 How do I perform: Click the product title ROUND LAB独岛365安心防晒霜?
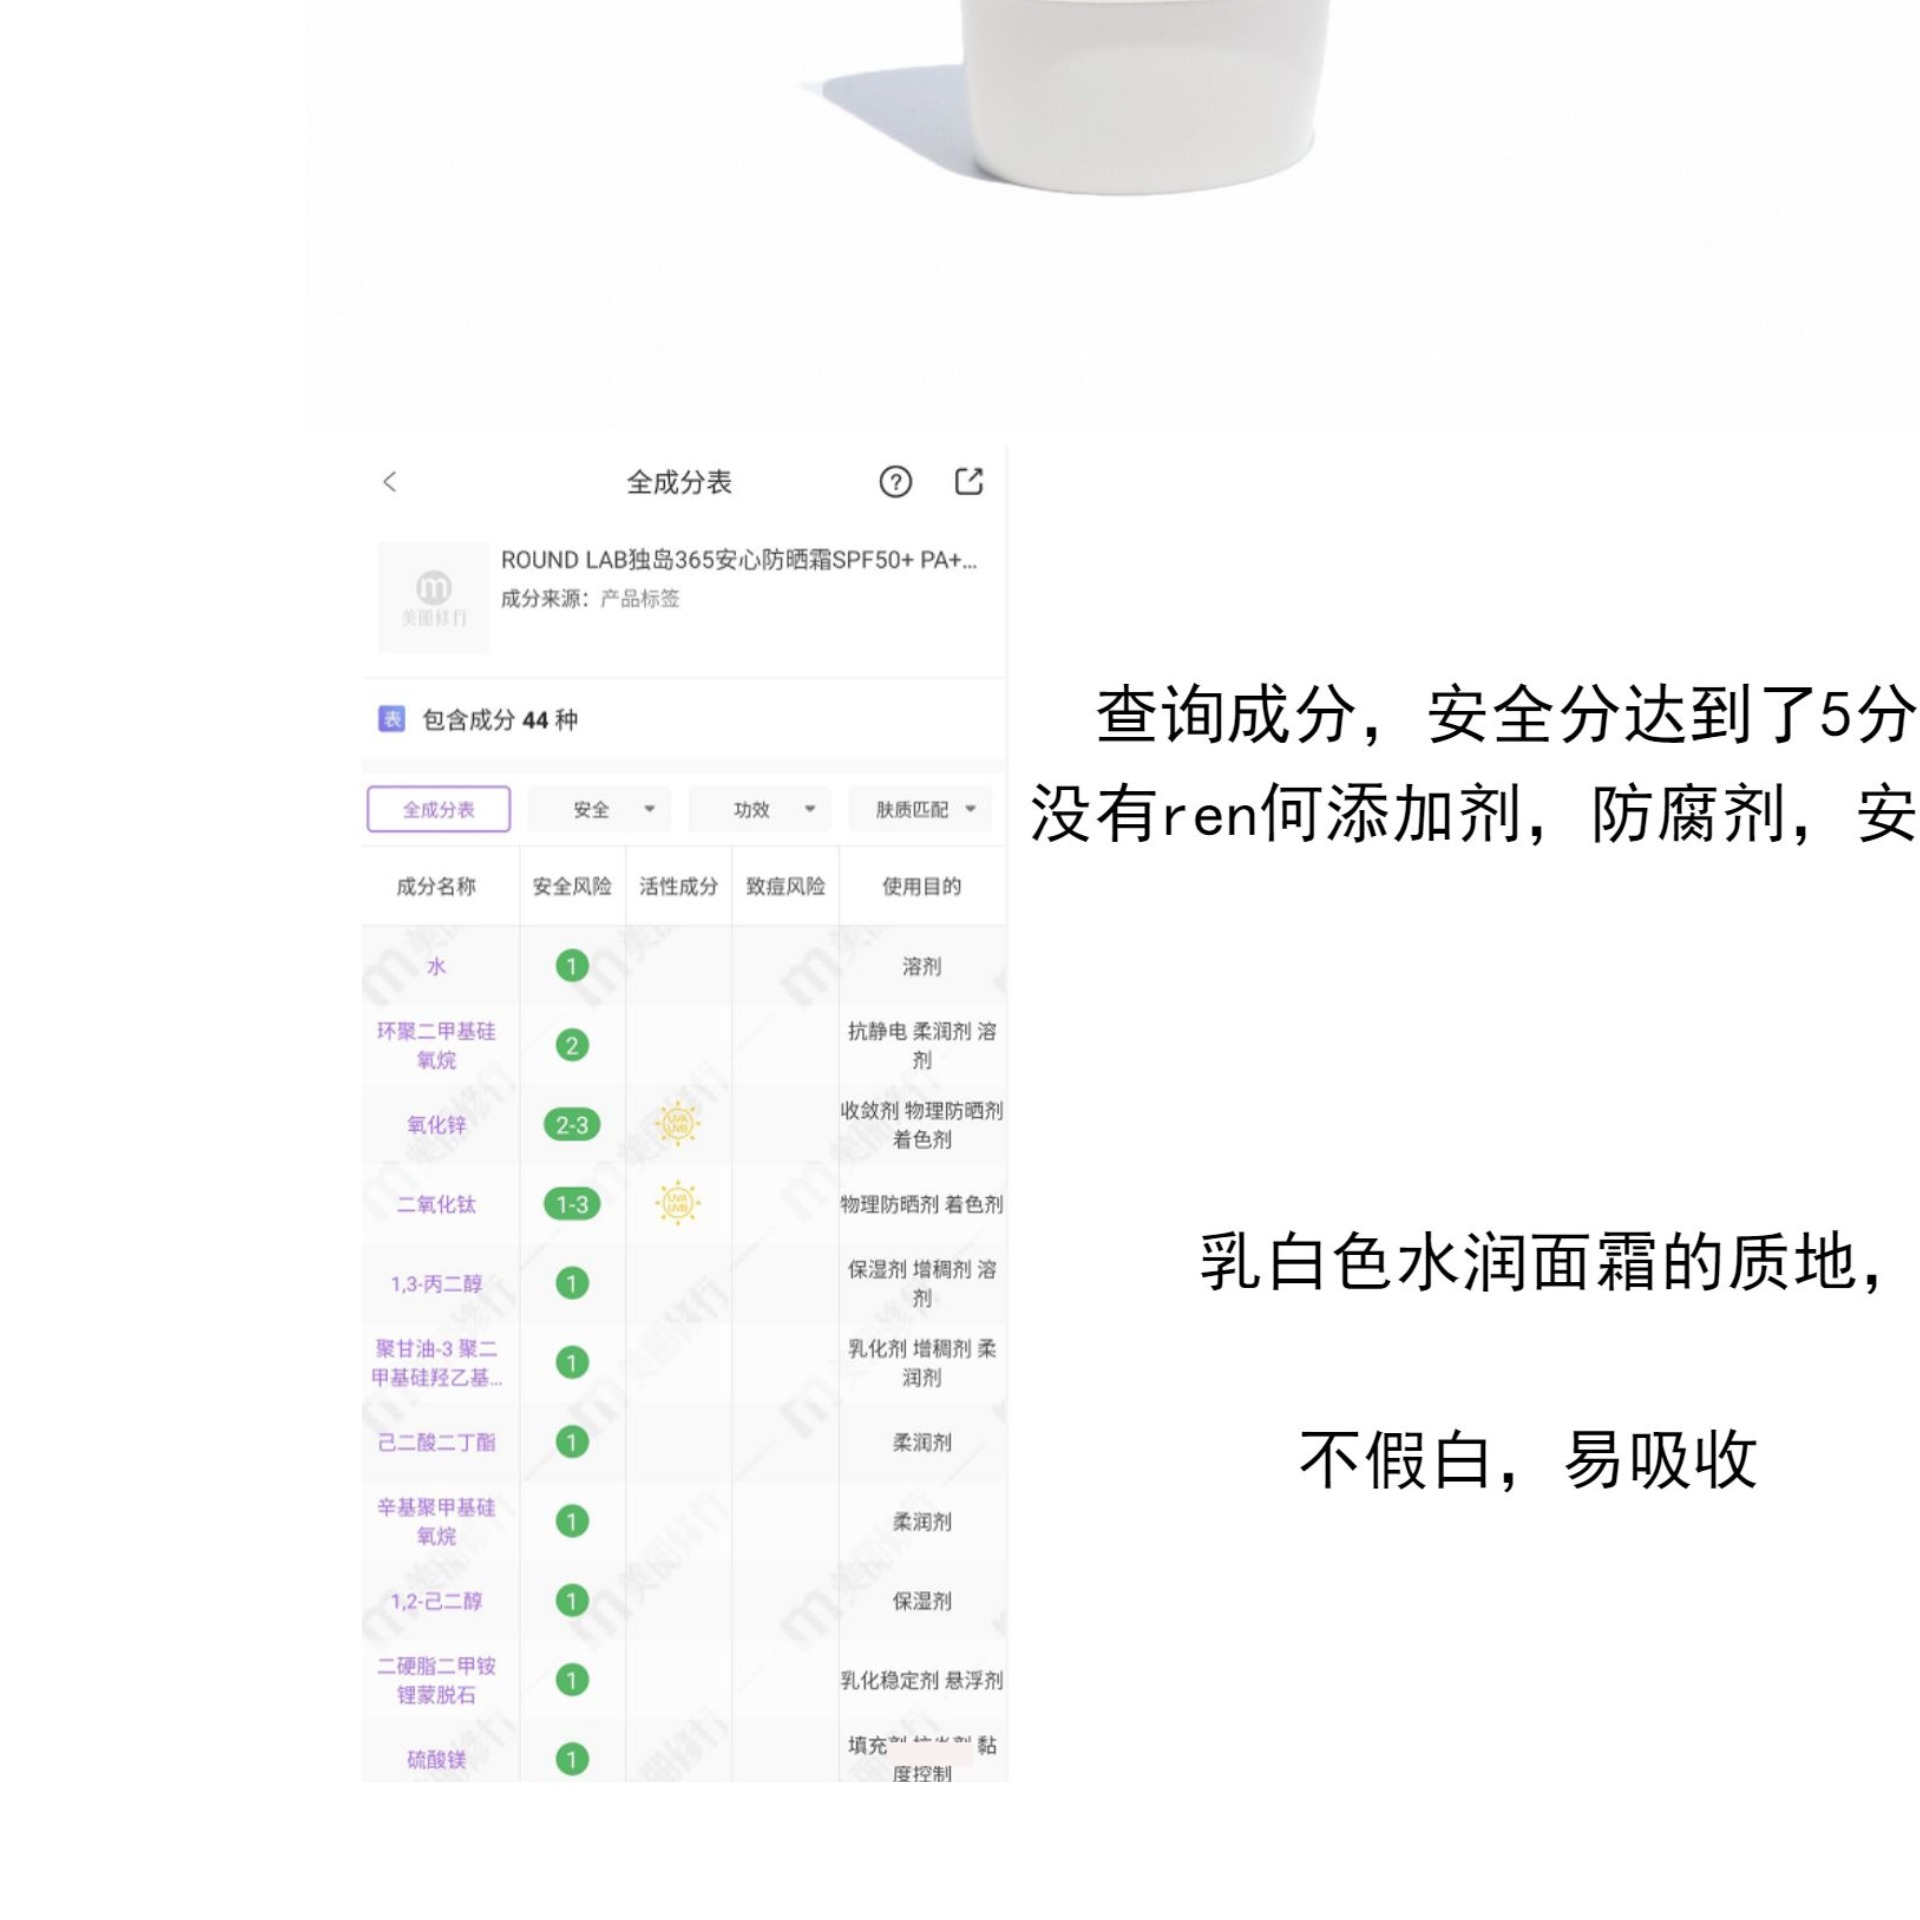coord(738,560)
